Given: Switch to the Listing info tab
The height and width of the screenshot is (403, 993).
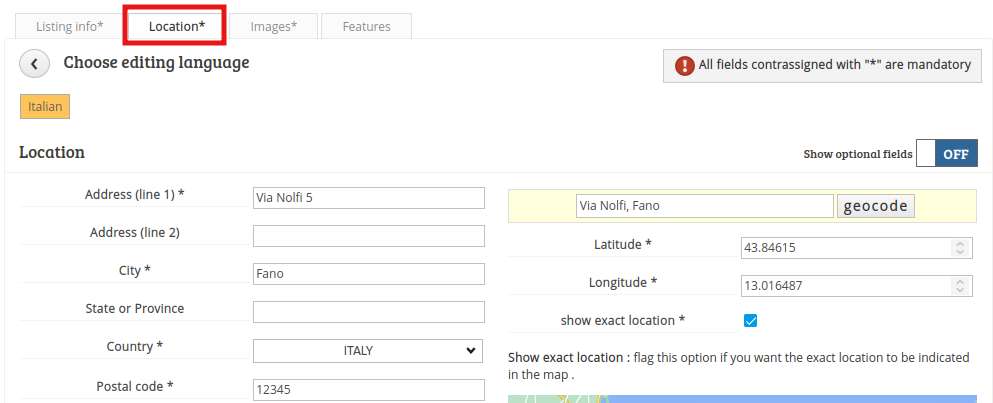Looking at the screenshot, I should coord(70,27).
